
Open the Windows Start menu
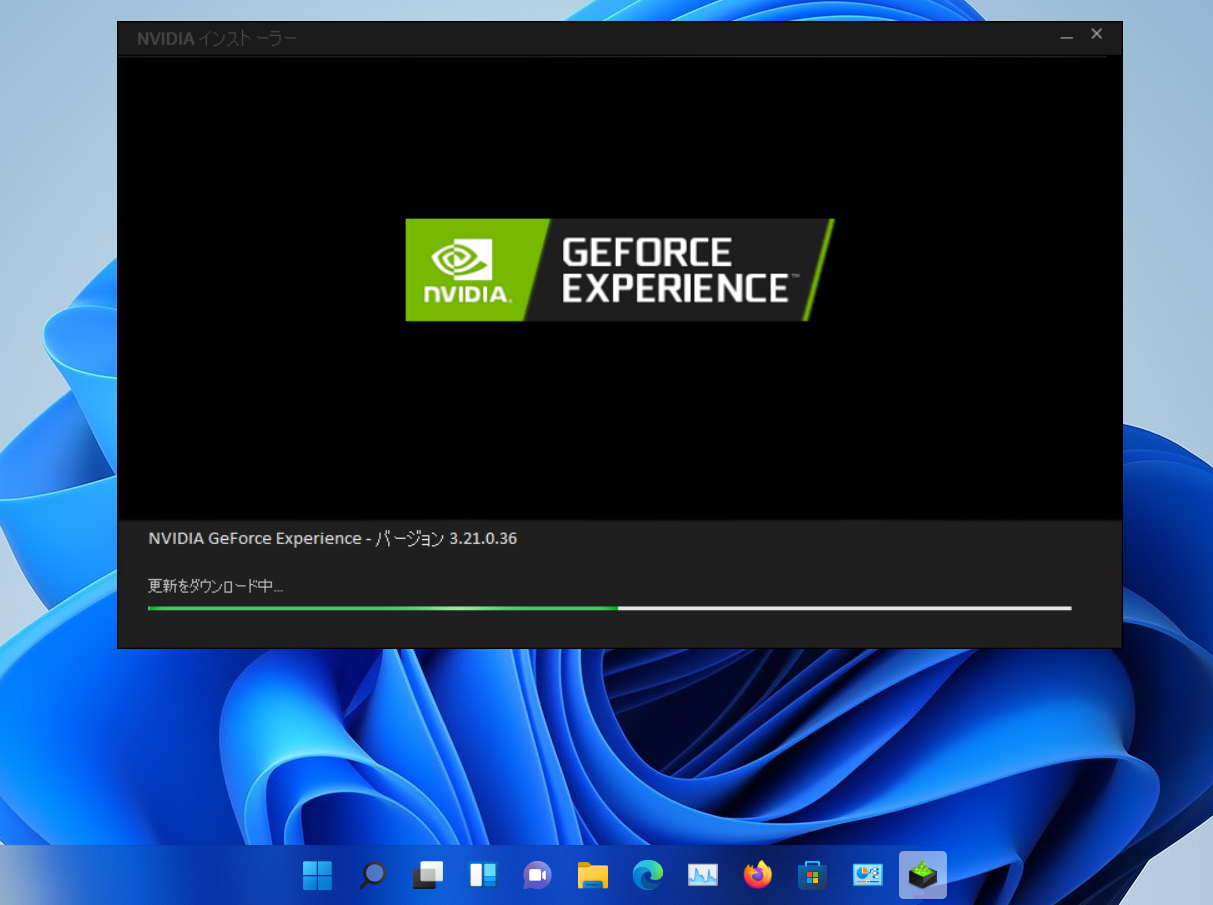point(317,875)
